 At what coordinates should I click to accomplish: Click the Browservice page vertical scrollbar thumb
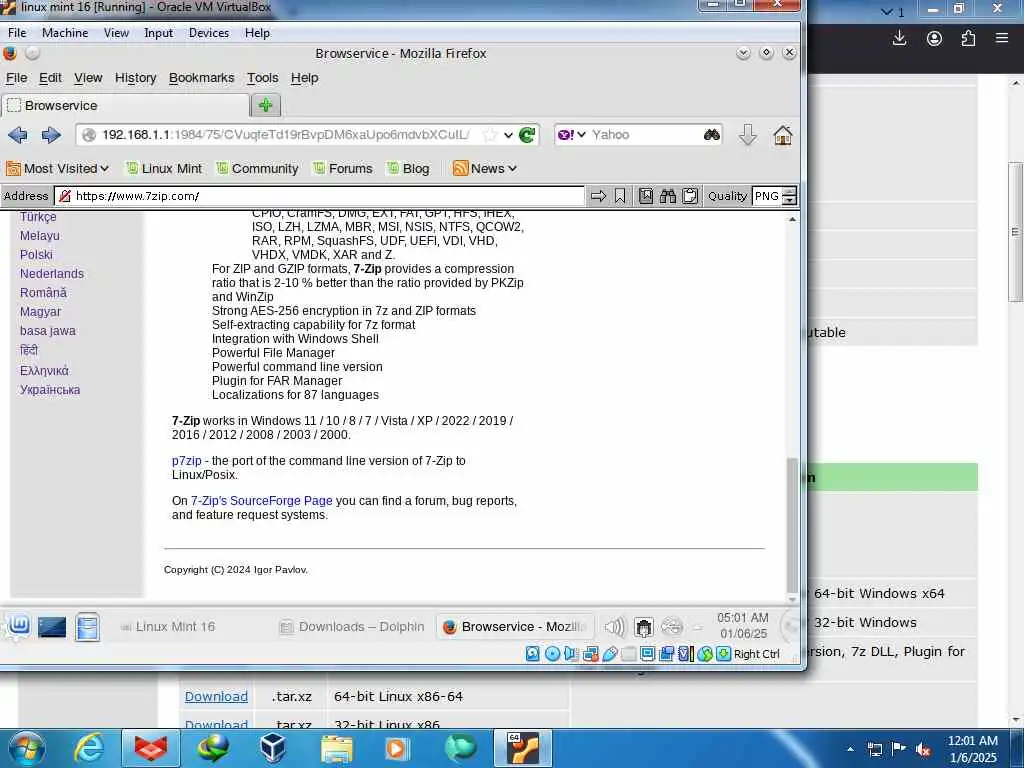coord(792,525)
